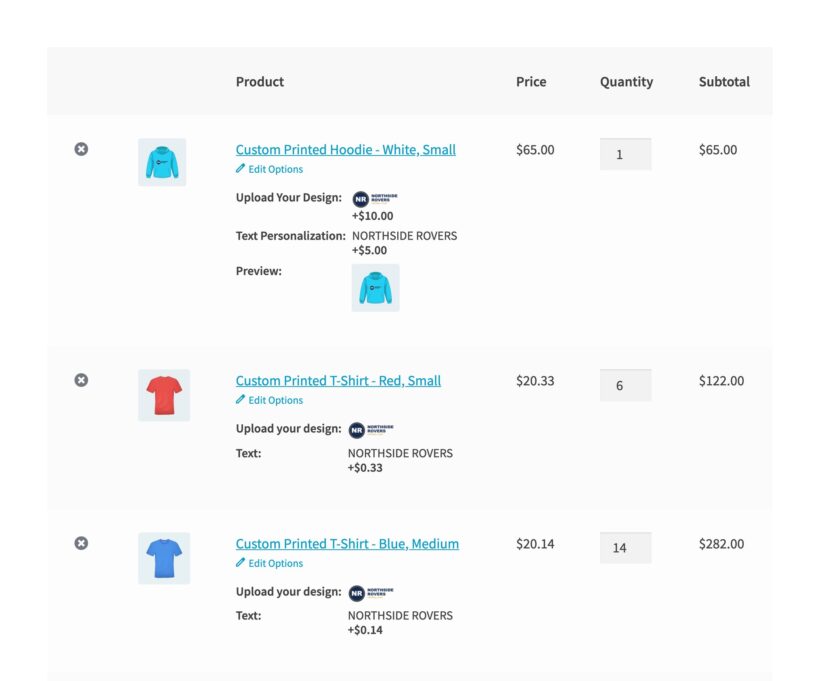Select the hoodie's $65.00 subtotal

tap(718, 150)
